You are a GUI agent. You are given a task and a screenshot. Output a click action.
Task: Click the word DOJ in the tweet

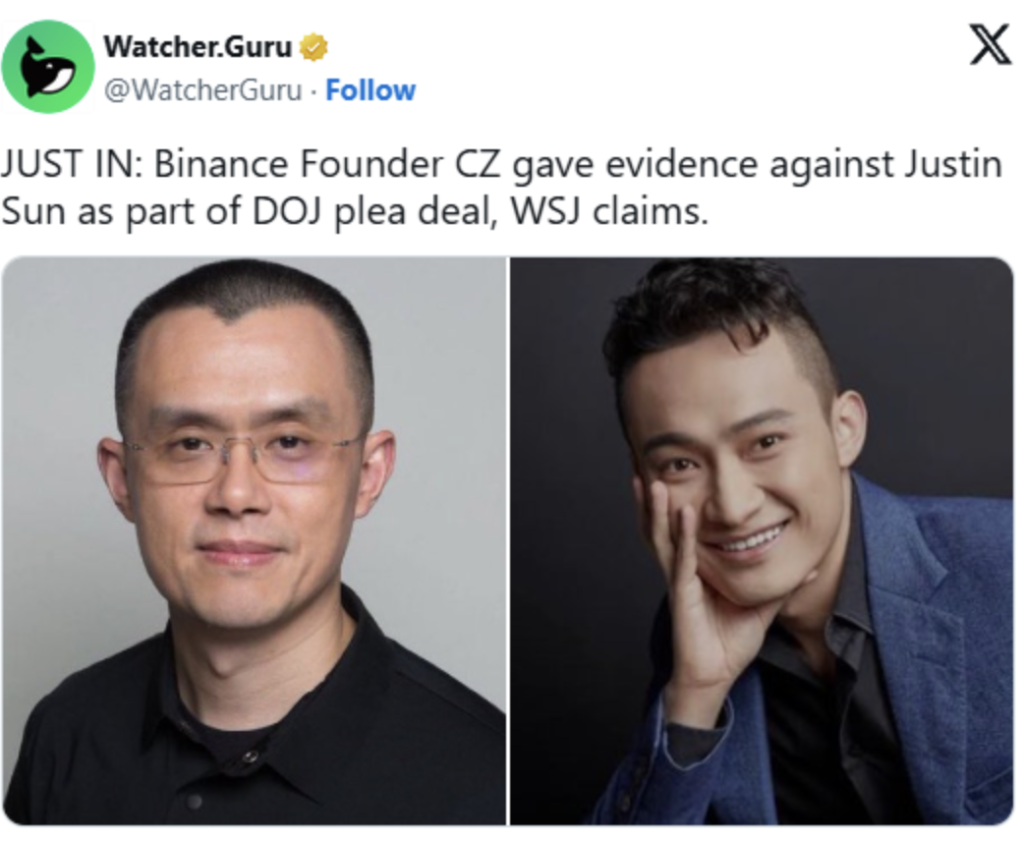(287, 212)
